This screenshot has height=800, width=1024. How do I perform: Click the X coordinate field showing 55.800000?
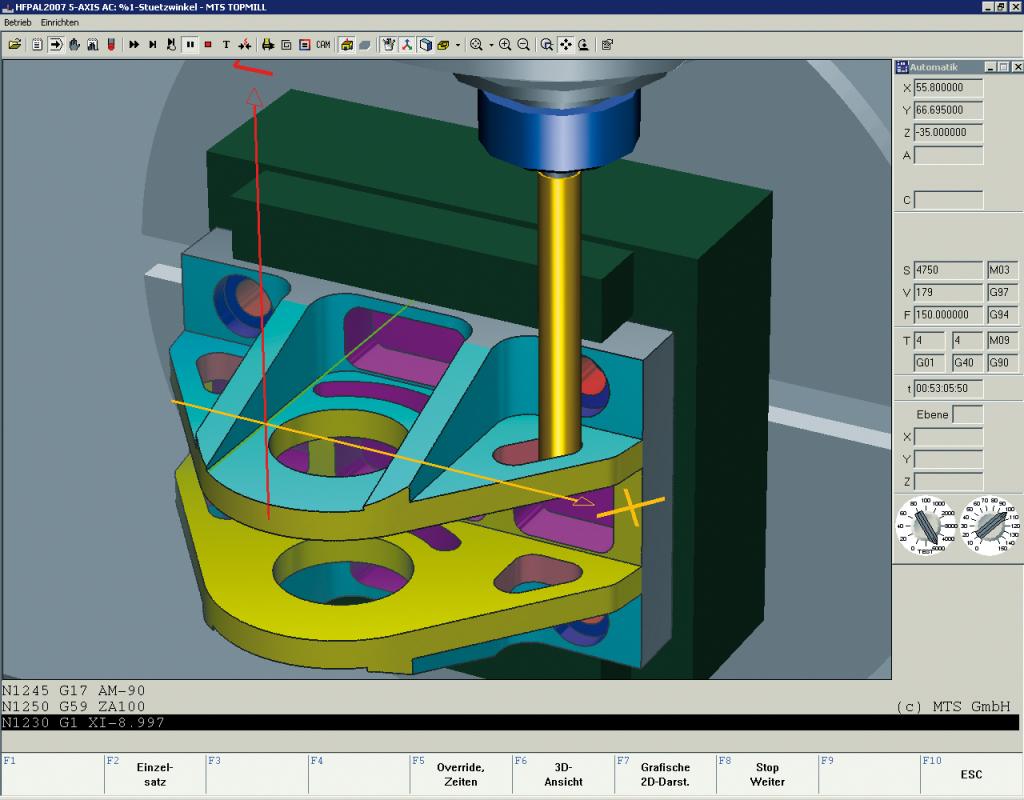(x=948, y=88)
